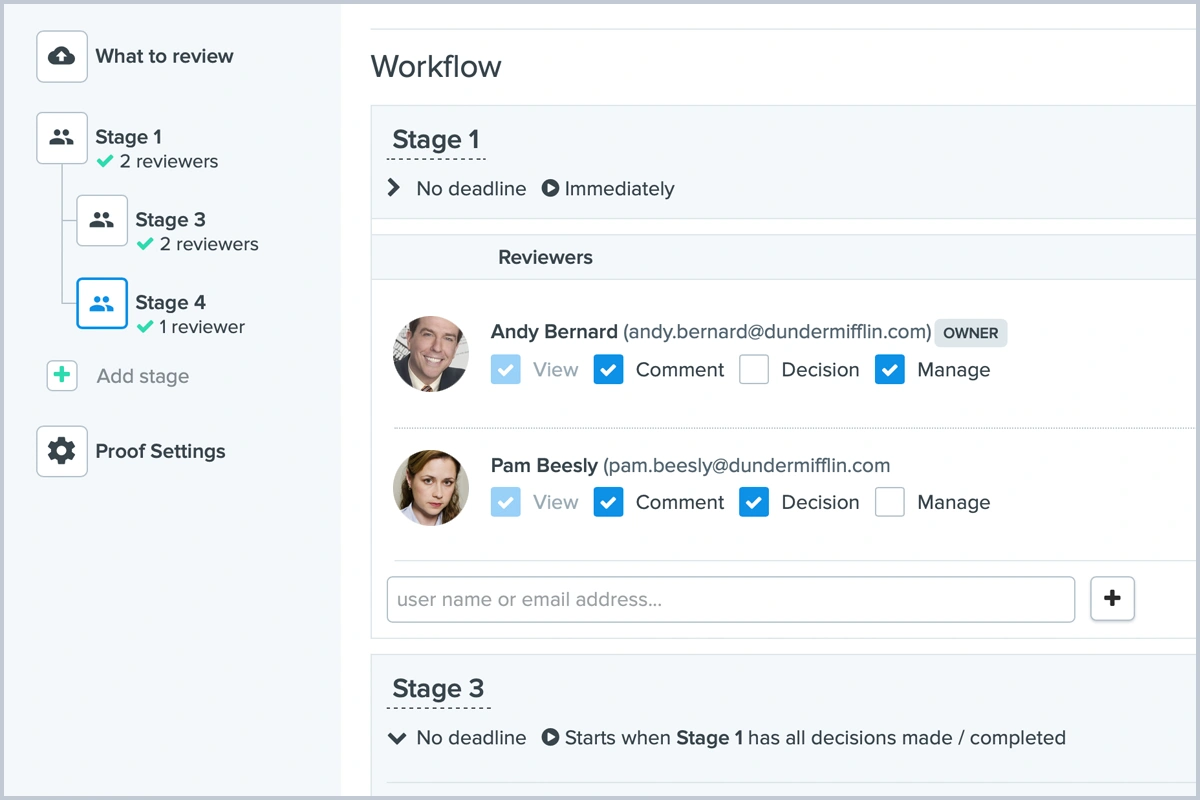
Task: Open What to review section
Action: [x=164, y=57]
